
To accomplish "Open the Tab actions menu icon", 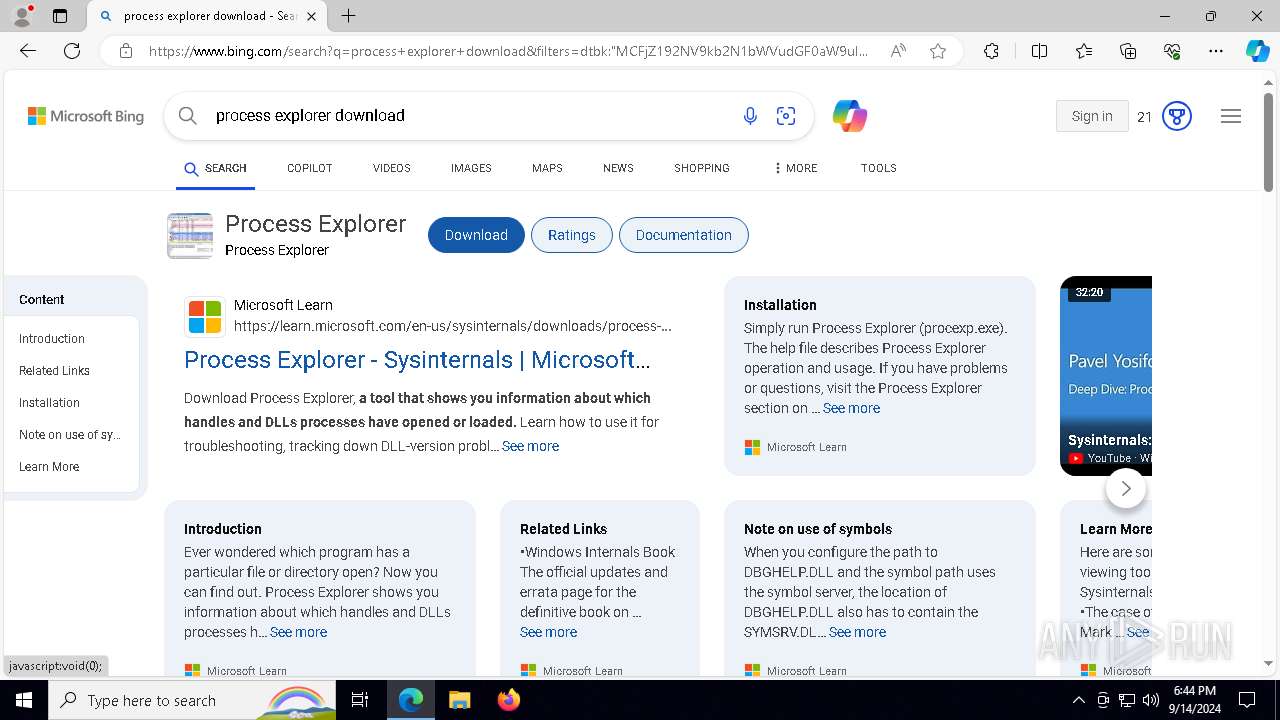I will (60, 16).
